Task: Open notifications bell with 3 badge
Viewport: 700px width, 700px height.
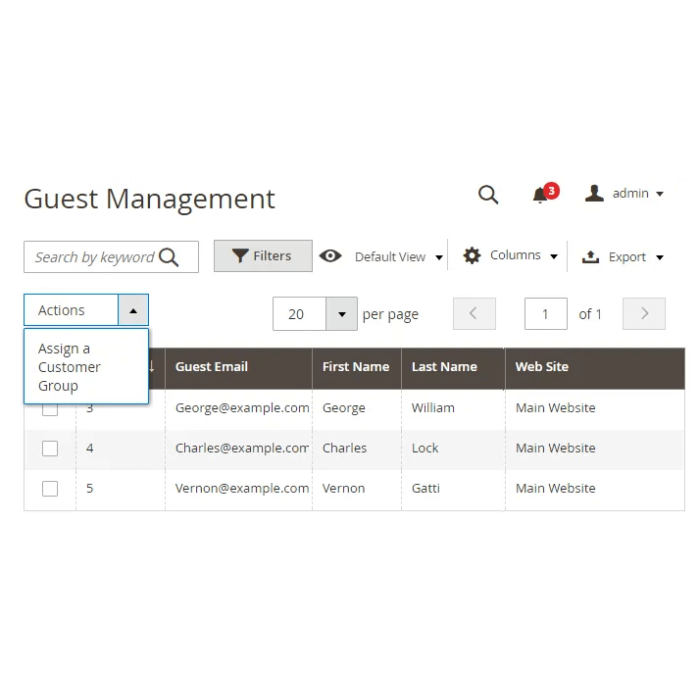Action: click(x=545, y=194)
